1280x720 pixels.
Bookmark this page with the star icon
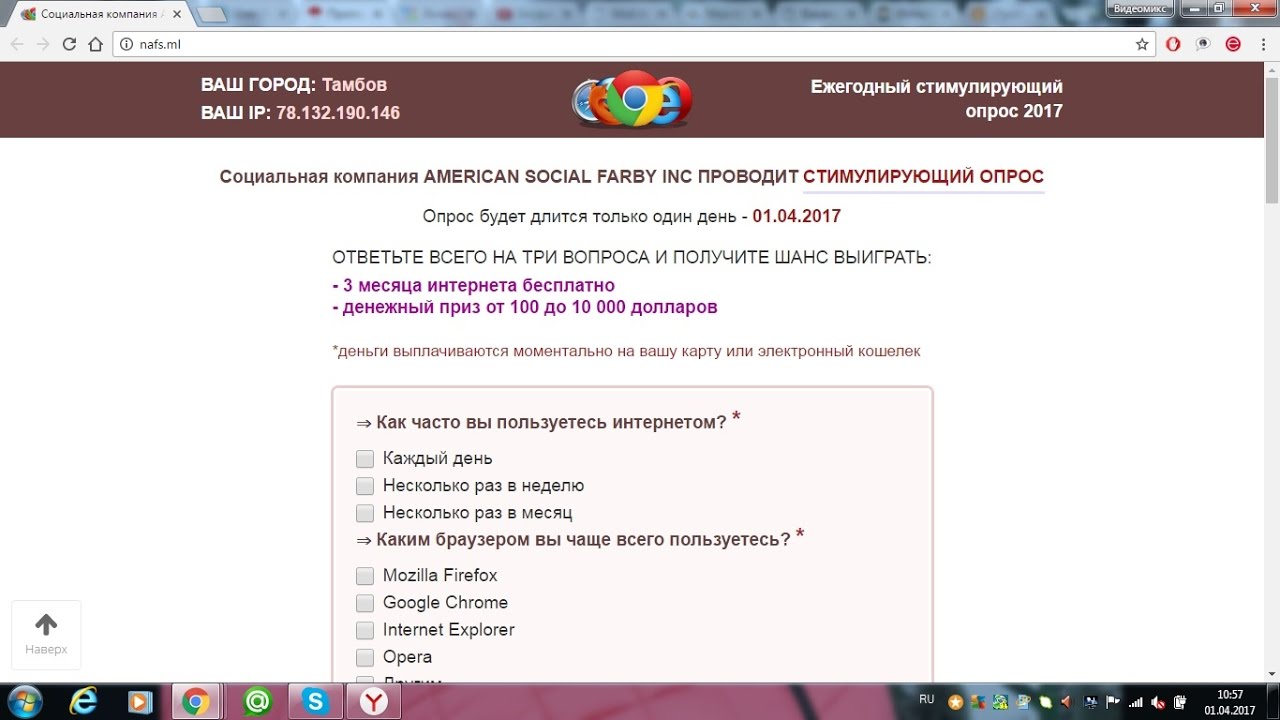tap(1142, 44)
